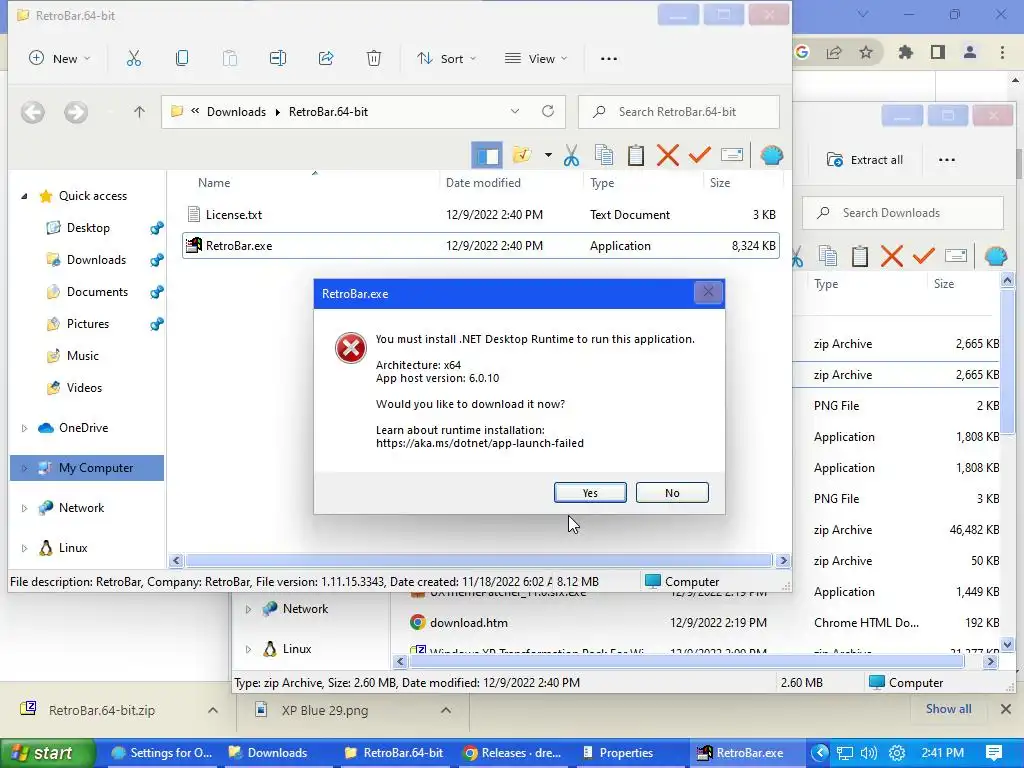Screen dimensions: 1024x768
Task: Bookmark this page with star icon
Action: (866, 52)
